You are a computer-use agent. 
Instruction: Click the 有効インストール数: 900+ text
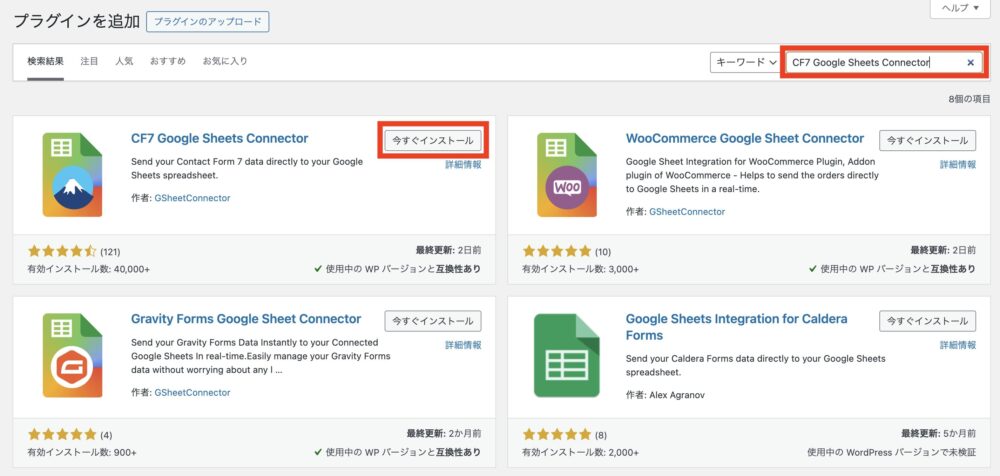pos(82,452)
